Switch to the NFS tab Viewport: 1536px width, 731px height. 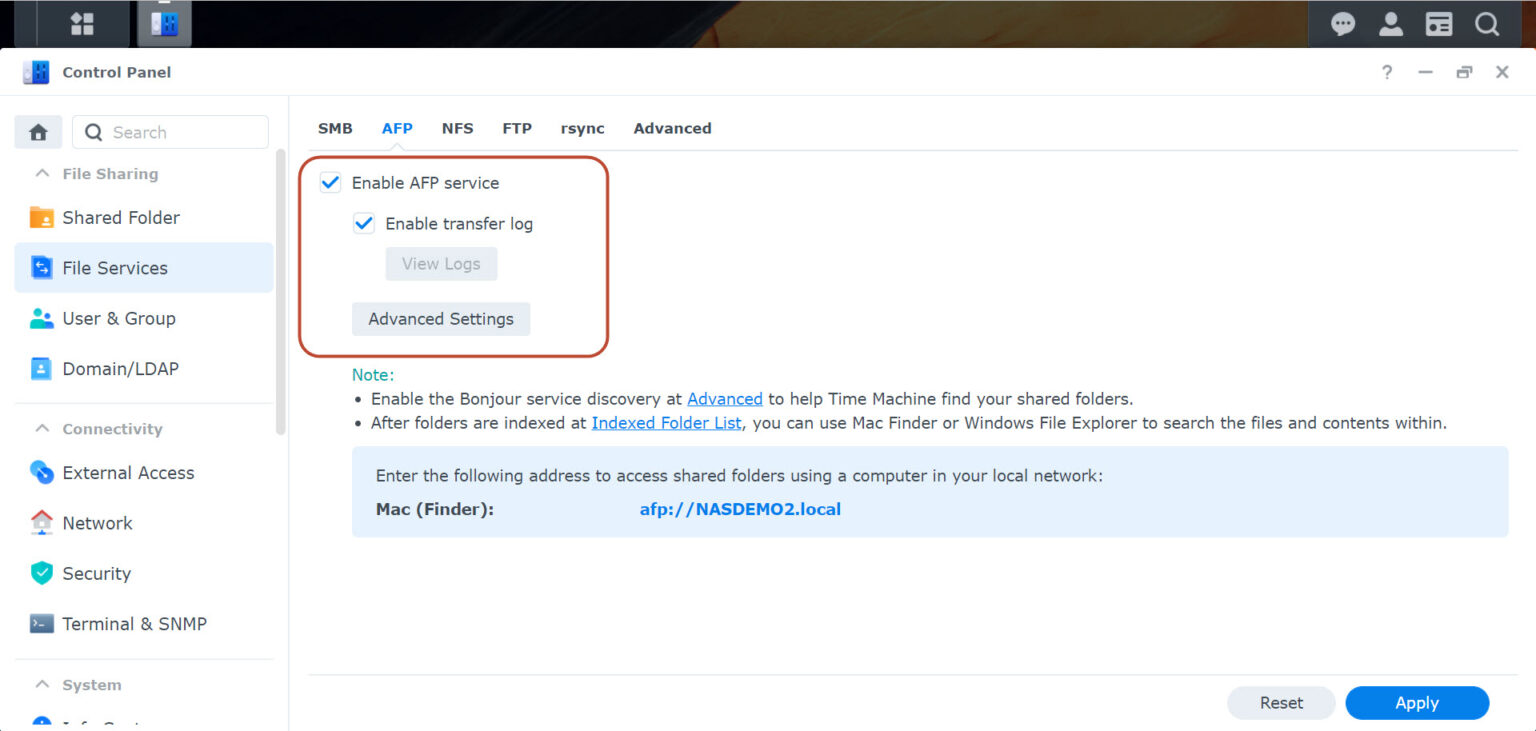click(x=457, y=128)
